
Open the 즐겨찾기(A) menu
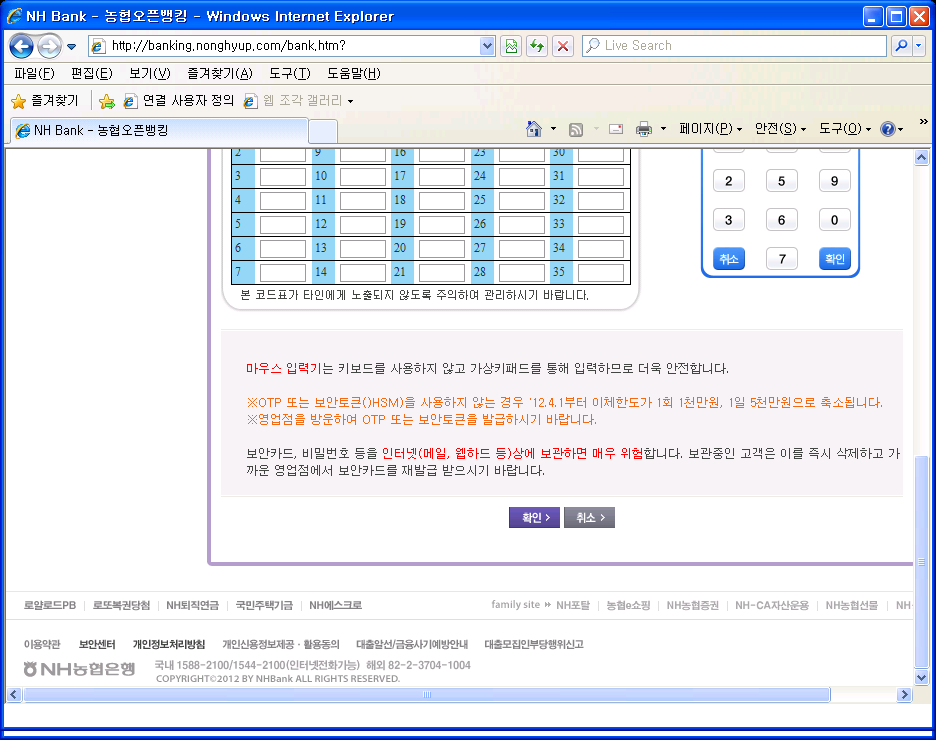[x=220, y=73]
